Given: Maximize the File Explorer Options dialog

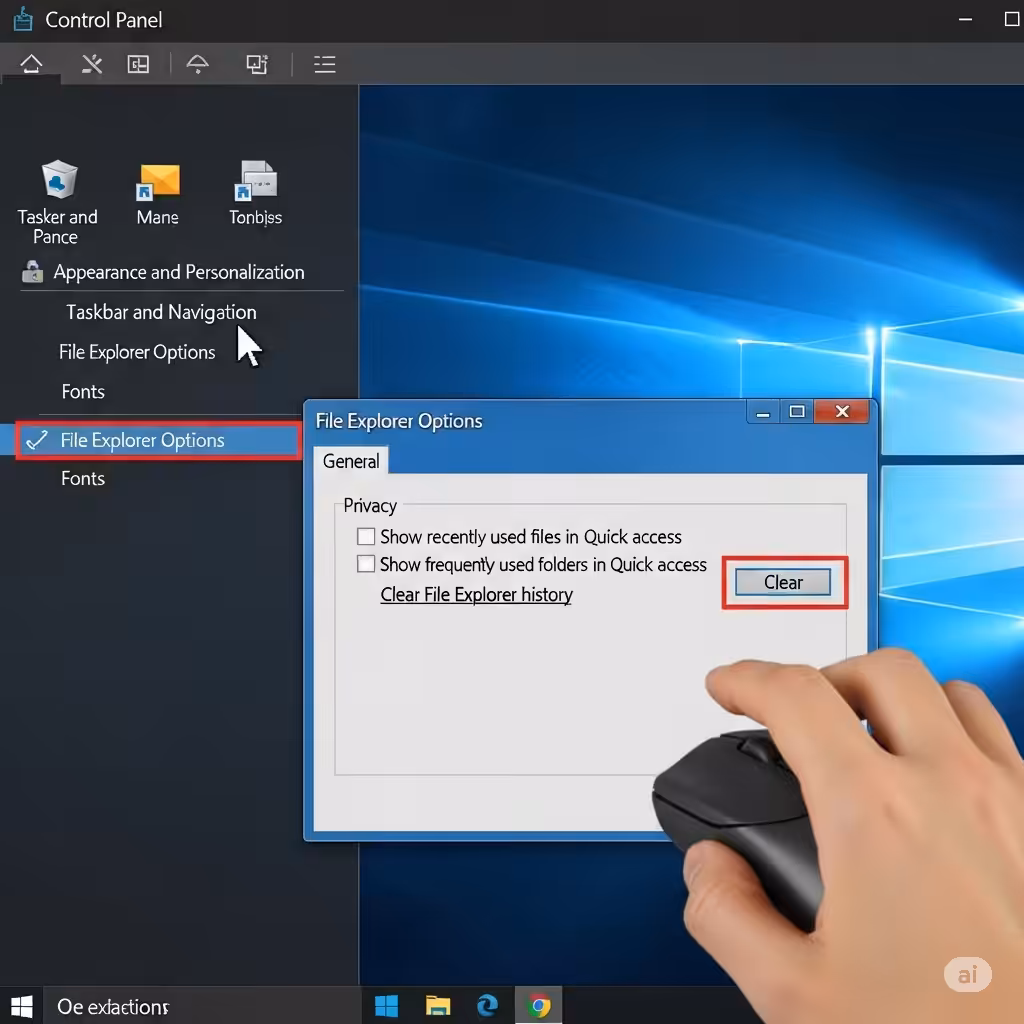Looking at the screenshot, I should (x=797, y=411).
